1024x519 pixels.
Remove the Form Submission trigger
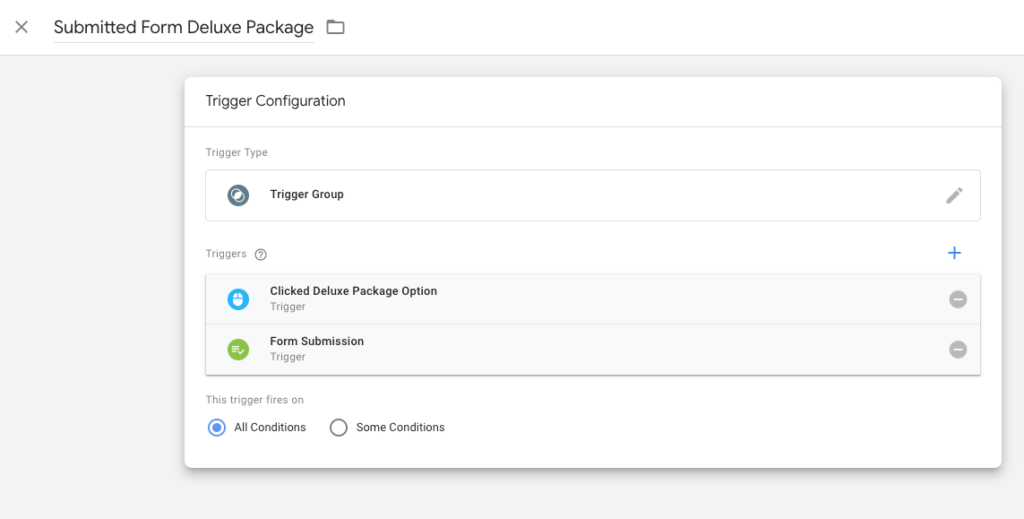pos(957,349)
